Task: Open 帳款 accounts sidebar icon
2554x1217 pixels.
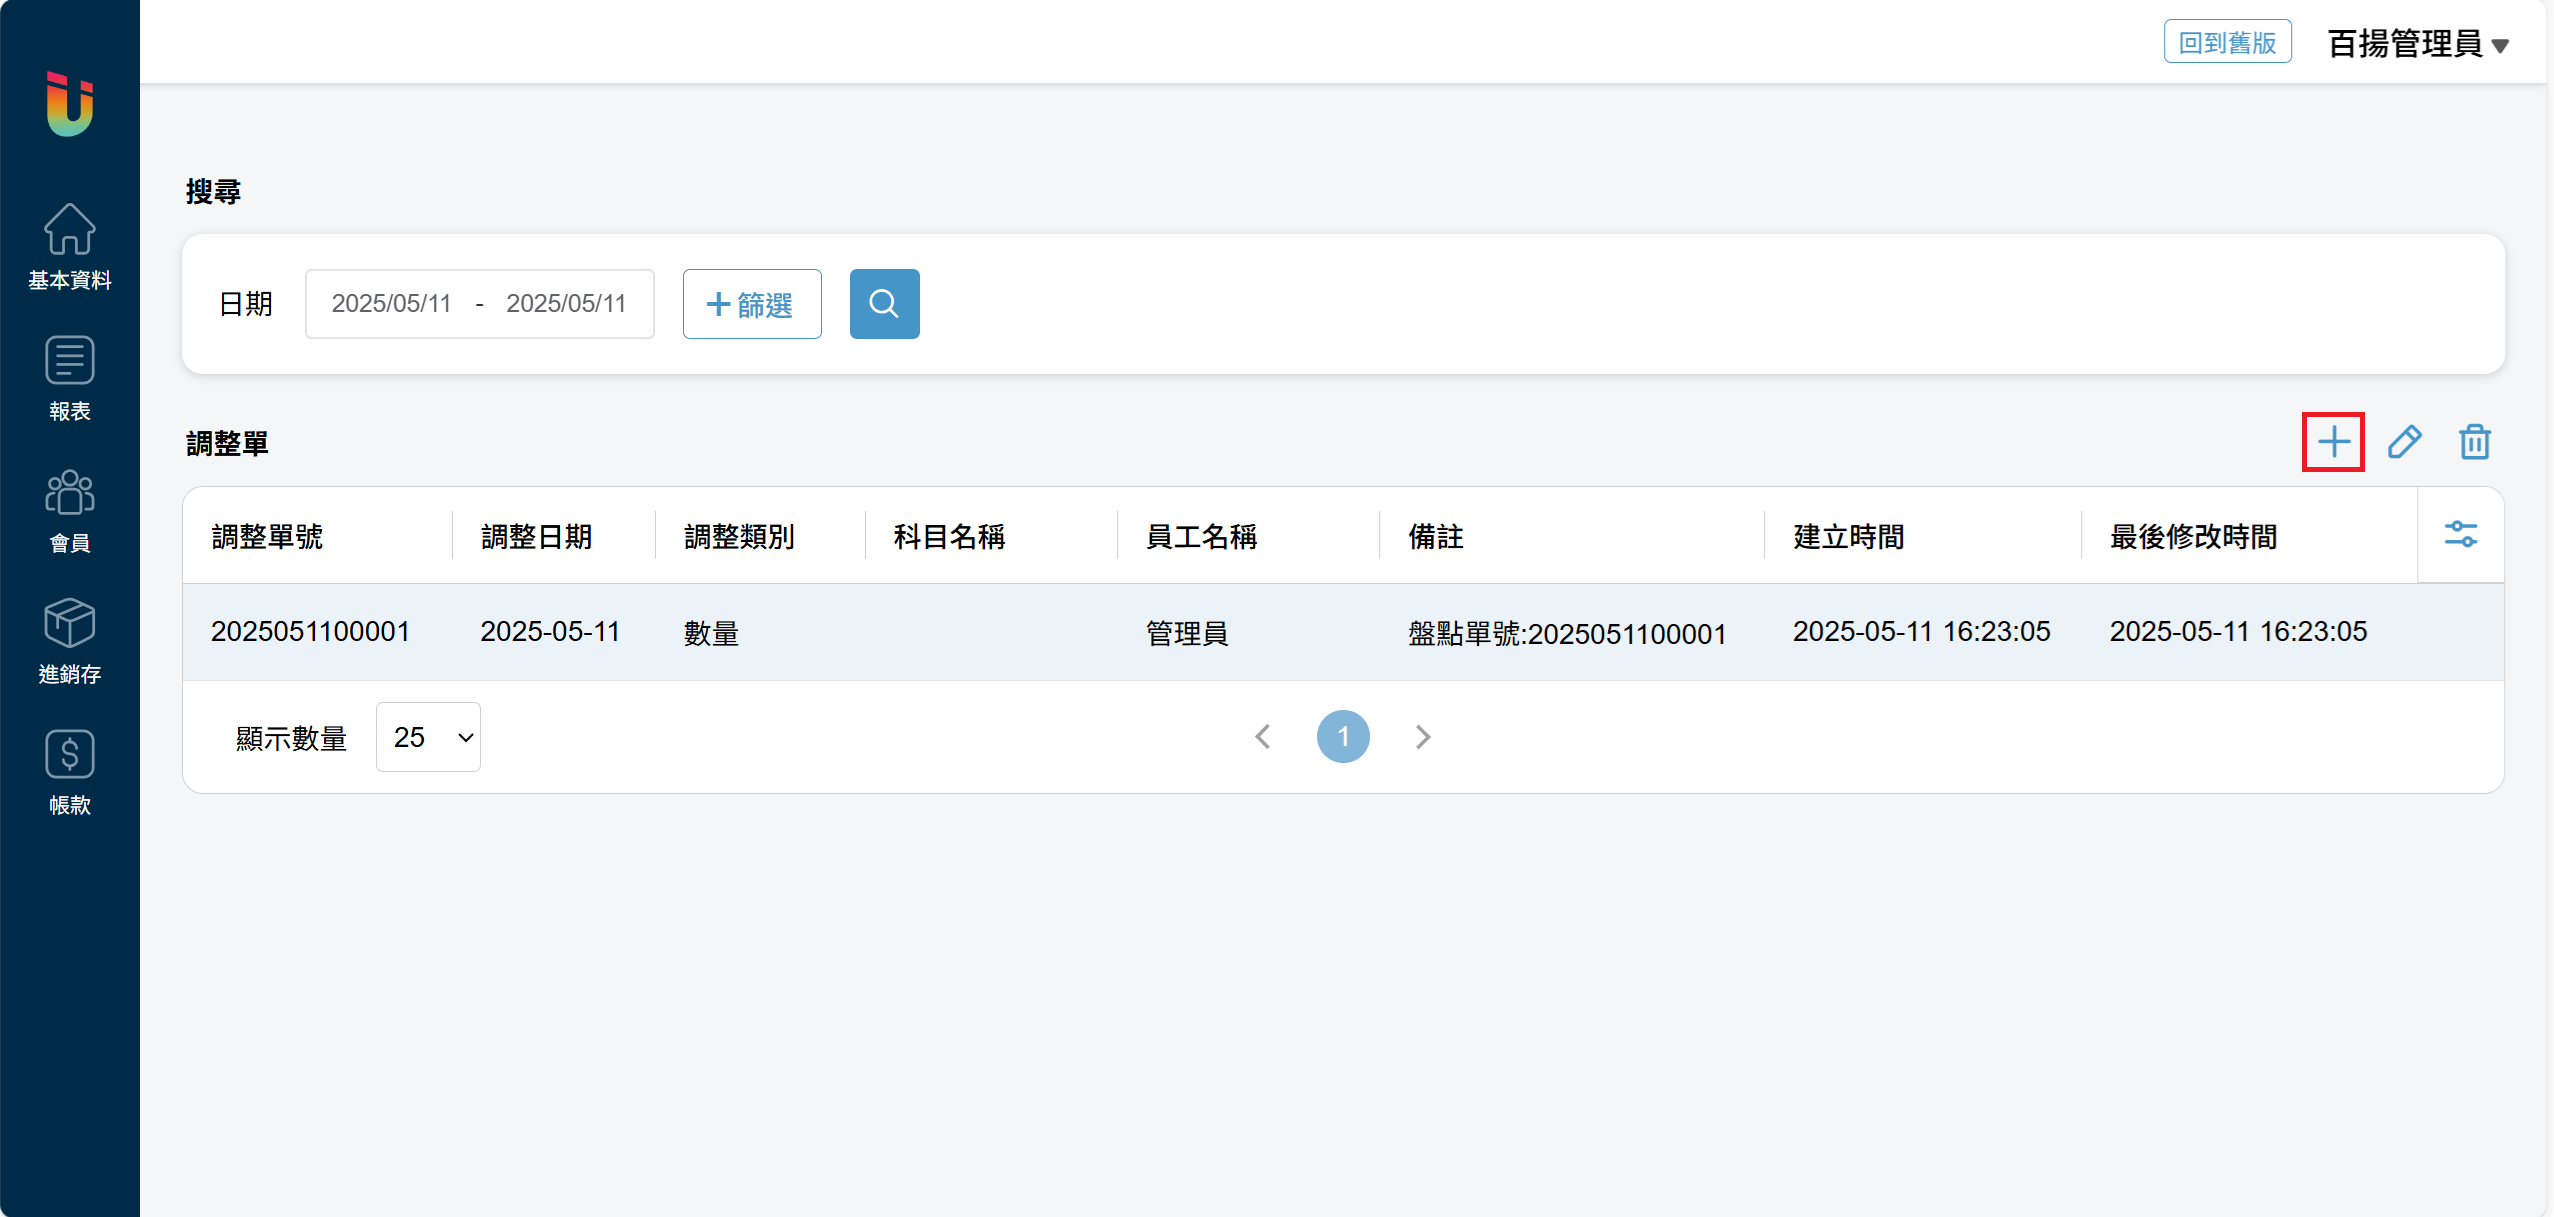Action: click(70, 772)
